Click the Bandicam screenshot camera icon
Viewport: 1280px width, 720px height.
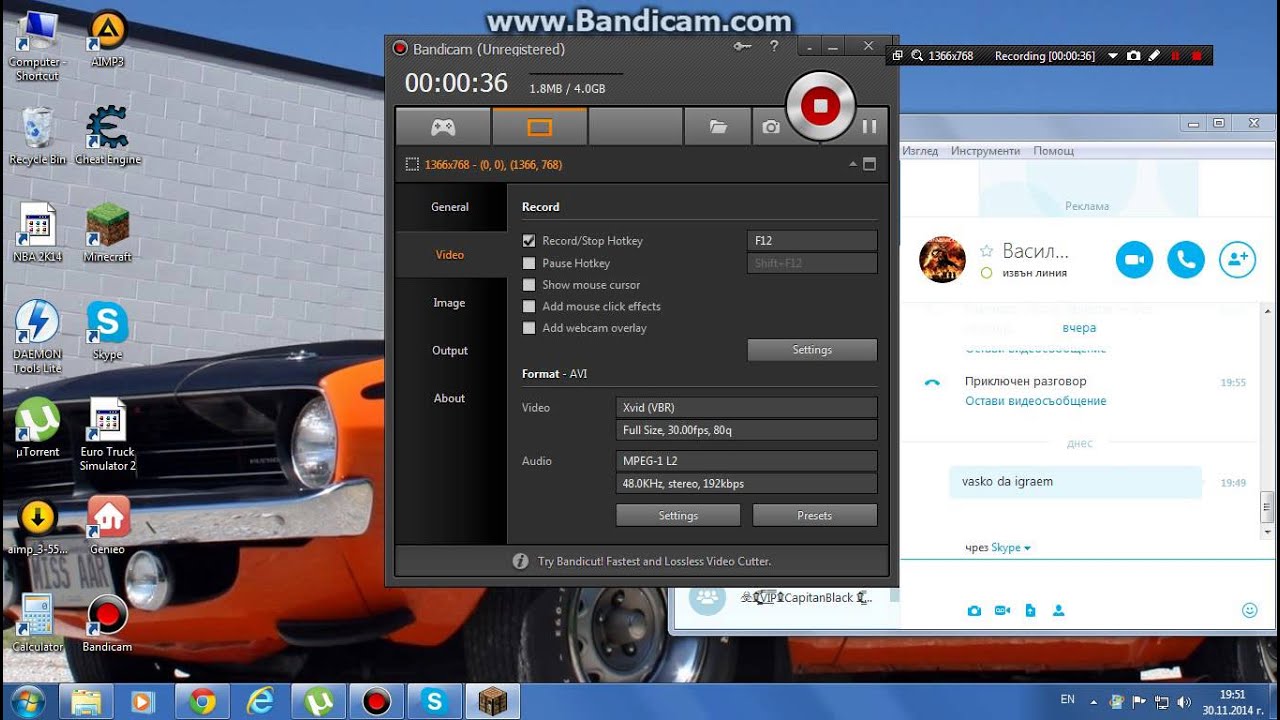click(770, 127)
